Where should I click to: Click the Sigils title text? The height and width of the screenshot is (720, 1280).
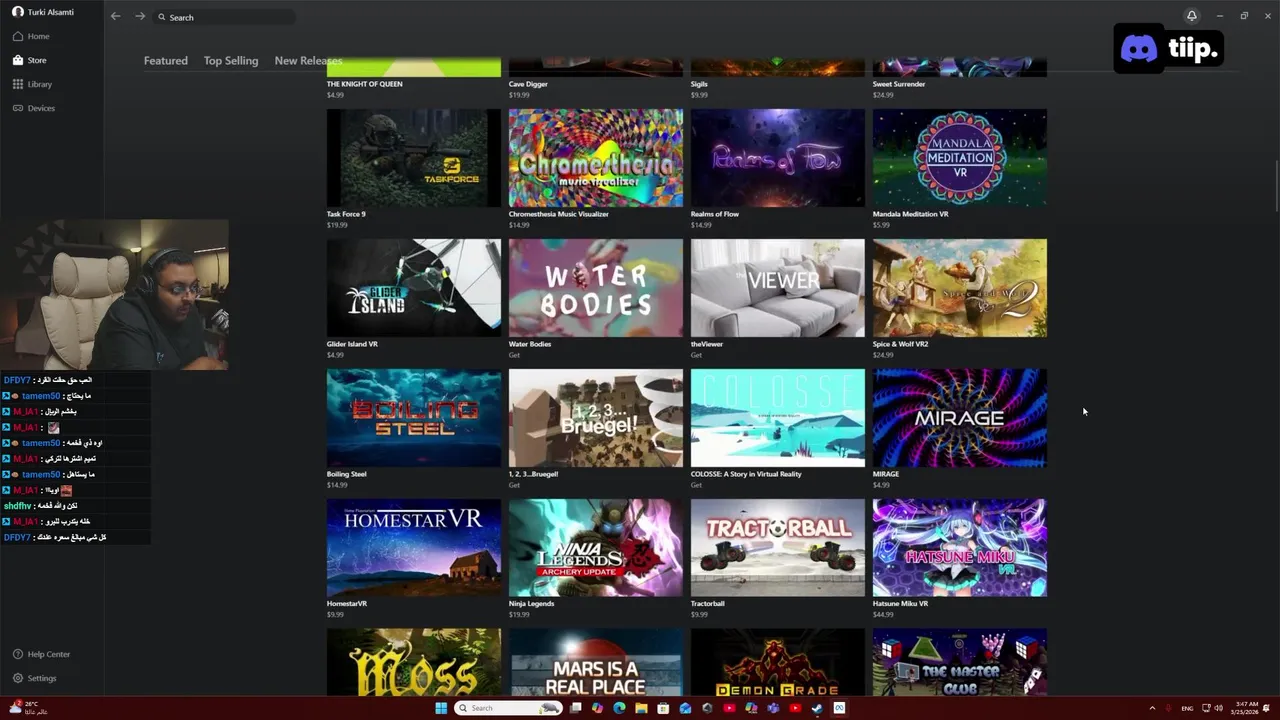coord(699,84)
